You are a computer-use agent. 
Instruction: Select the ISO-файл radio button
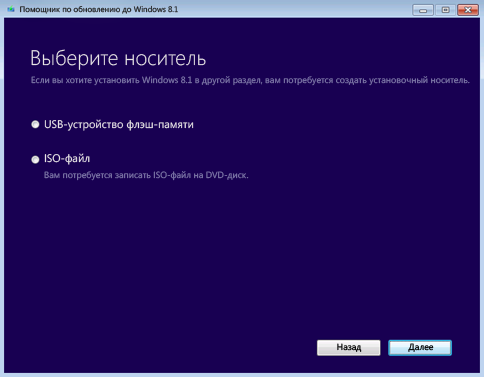tap(35, 160)
